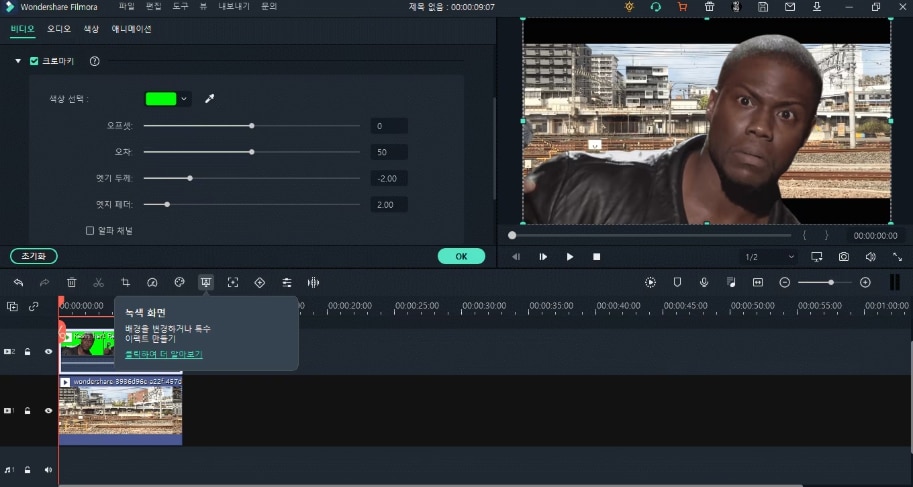This screenshot has width=913, height=487.
Task: Click the 오프셋 slider handle
Action: click(x=251, y=126)
